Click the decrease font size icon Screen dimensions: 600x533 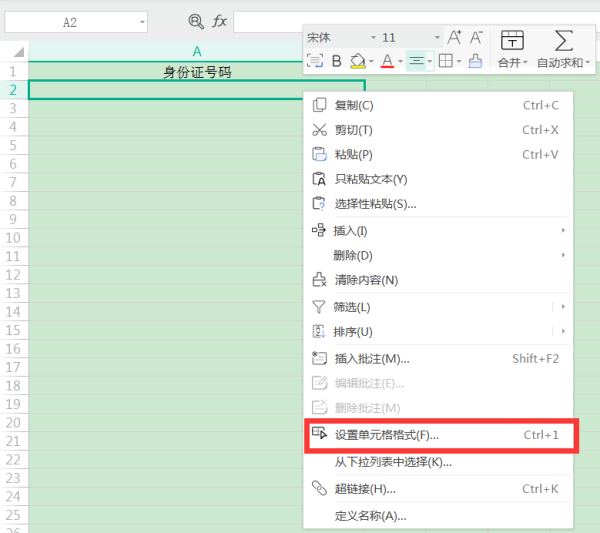(476, 37)
